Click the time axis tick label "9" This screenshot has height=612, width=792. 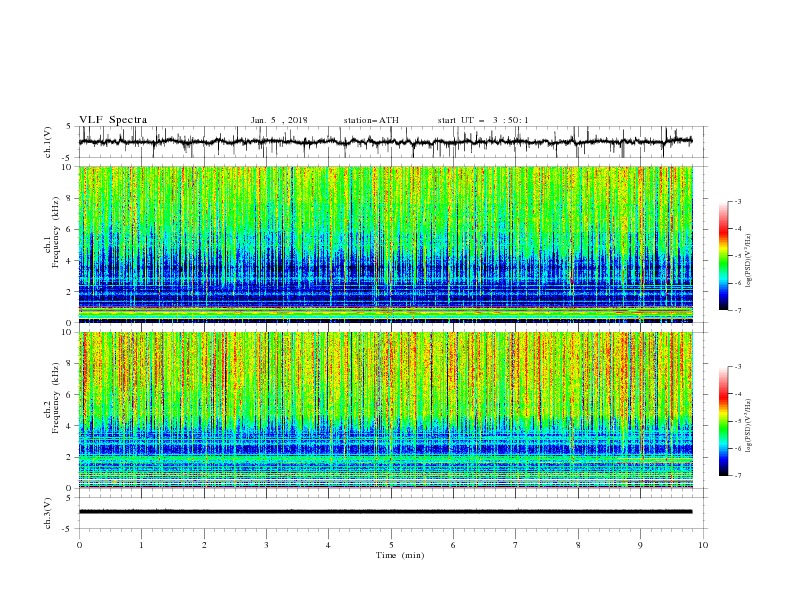click(640, 545)
